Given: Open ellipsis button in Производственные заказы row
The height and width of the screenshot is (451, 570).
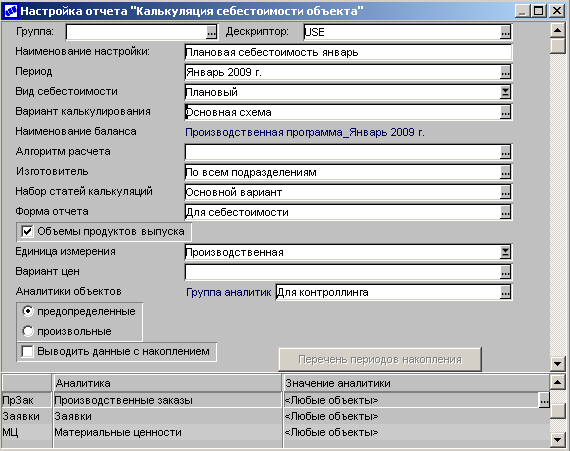Looking at the screenshot, I should [x=544, y=400].
